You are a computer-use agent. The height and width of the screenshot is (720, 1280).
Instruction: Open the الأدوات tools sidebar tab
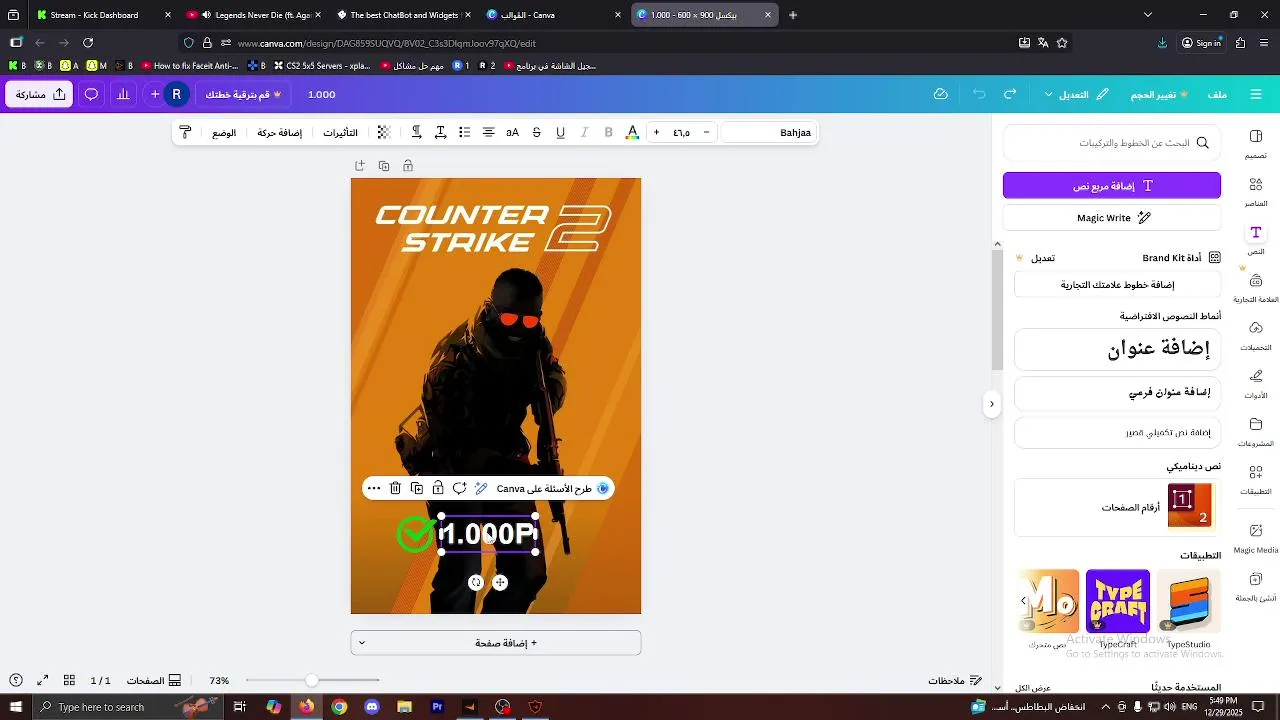(x=1256, y=383)
